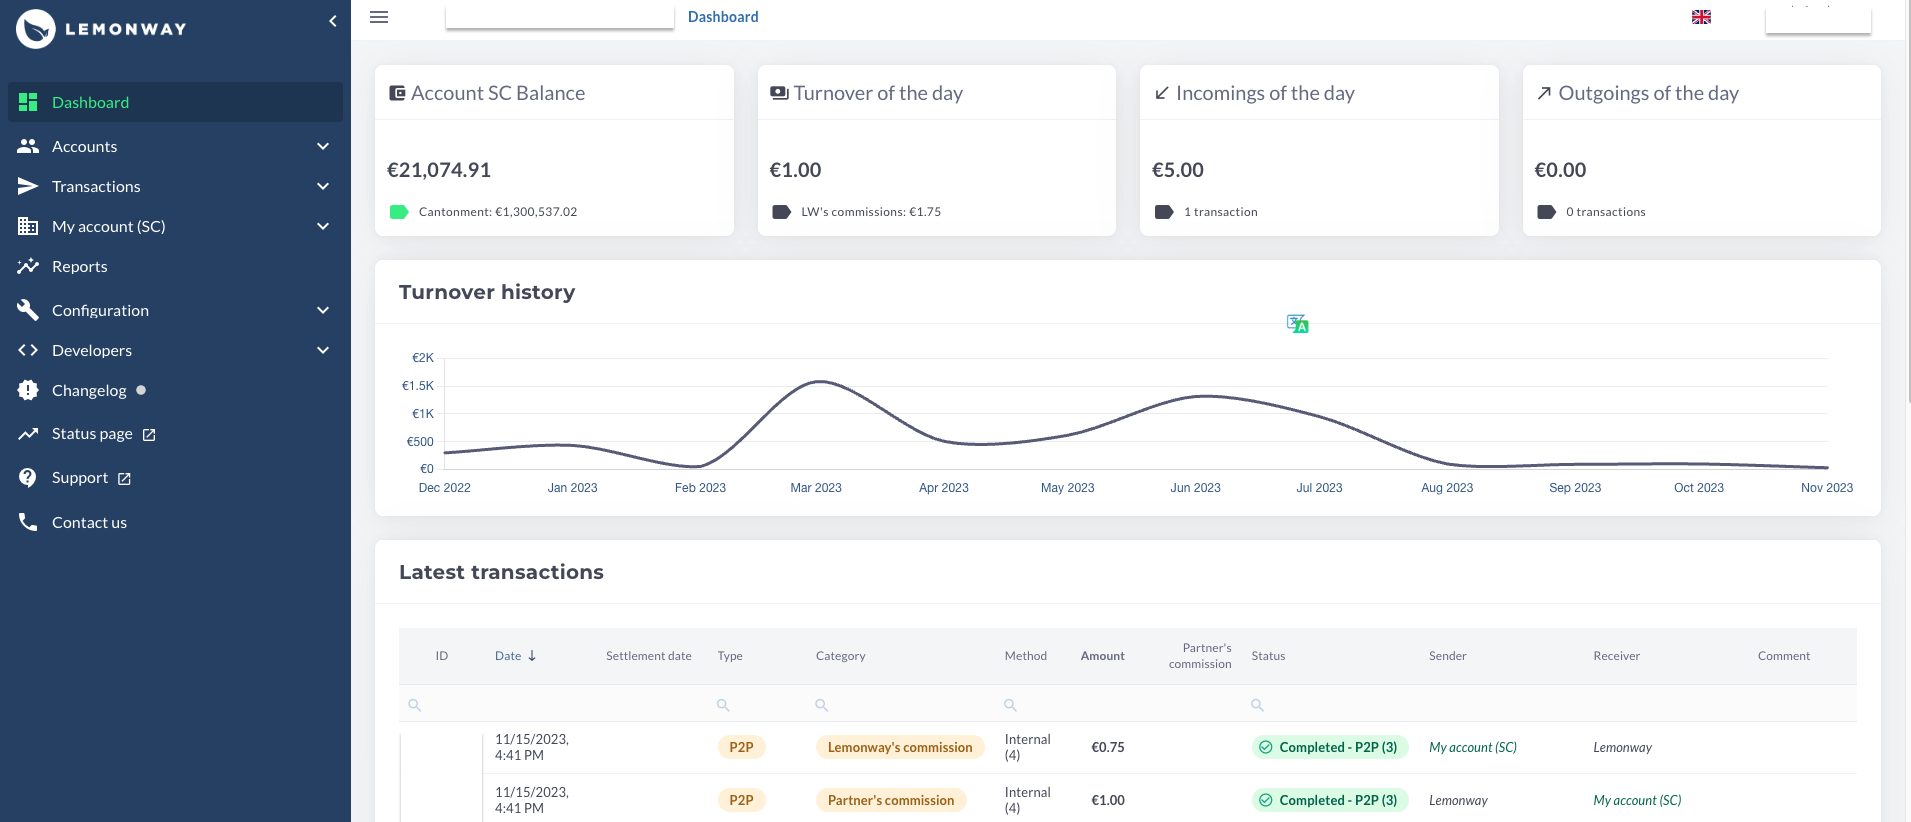
Task: Click the Lemonway's commission category badge
Action: 900,747
